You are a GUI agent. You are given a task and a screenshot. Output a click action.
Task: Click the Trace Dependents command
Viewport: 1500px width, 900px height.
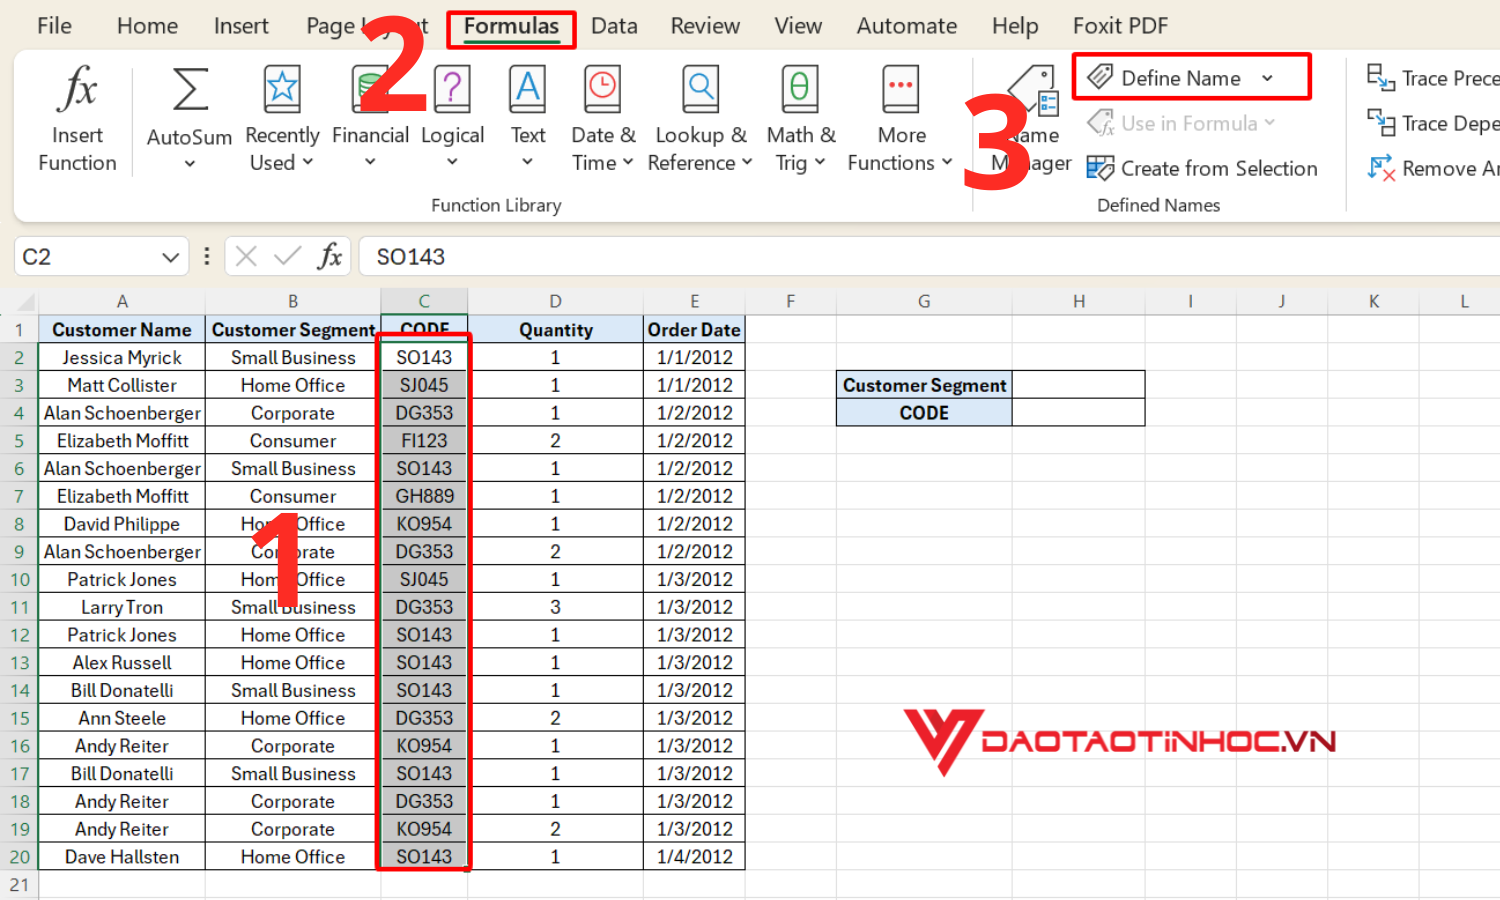[x=1433, y=123]
